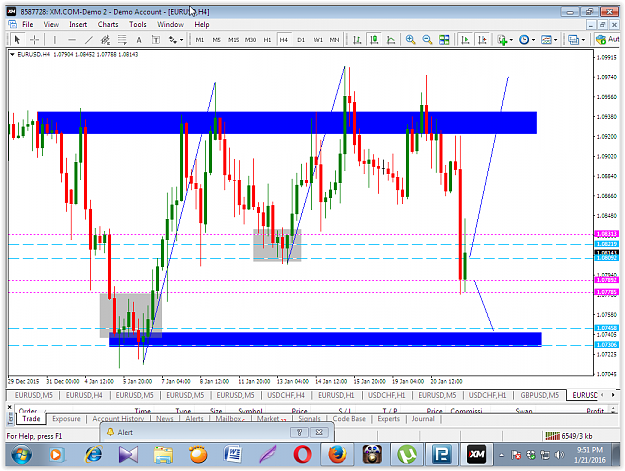Click the Text (A) tool
Viewport: 625px width, 471px height.
pos(139,39)
